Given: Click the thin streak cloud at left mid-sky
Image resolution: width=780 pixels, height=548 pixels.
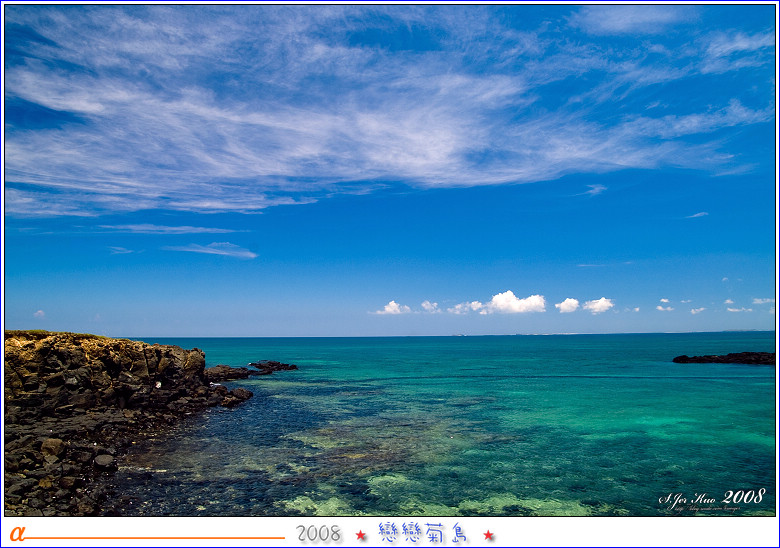Looking at the screenshot, I should (x=212, y=250).
